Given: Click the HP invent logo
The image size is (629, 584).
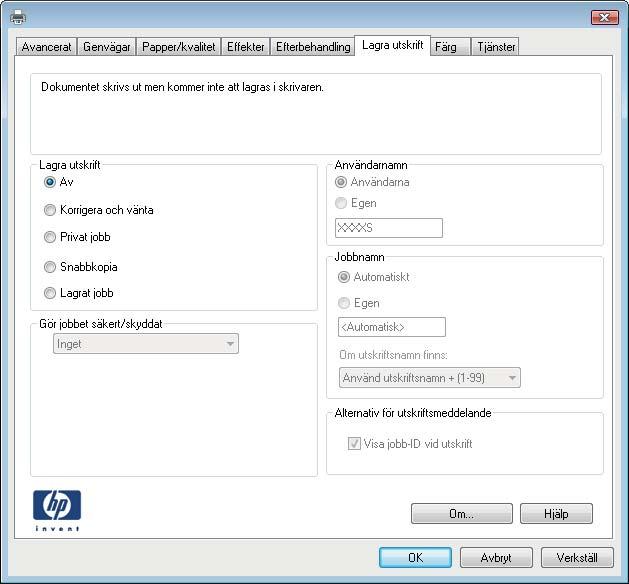Looking at the screenshot, I should (57, 510).
